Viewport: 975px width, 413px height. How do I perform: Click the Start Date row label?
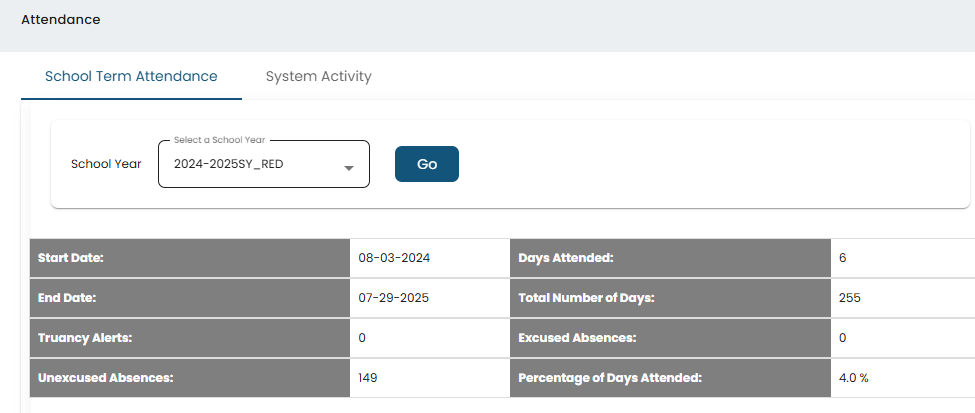tap(71, 258)
